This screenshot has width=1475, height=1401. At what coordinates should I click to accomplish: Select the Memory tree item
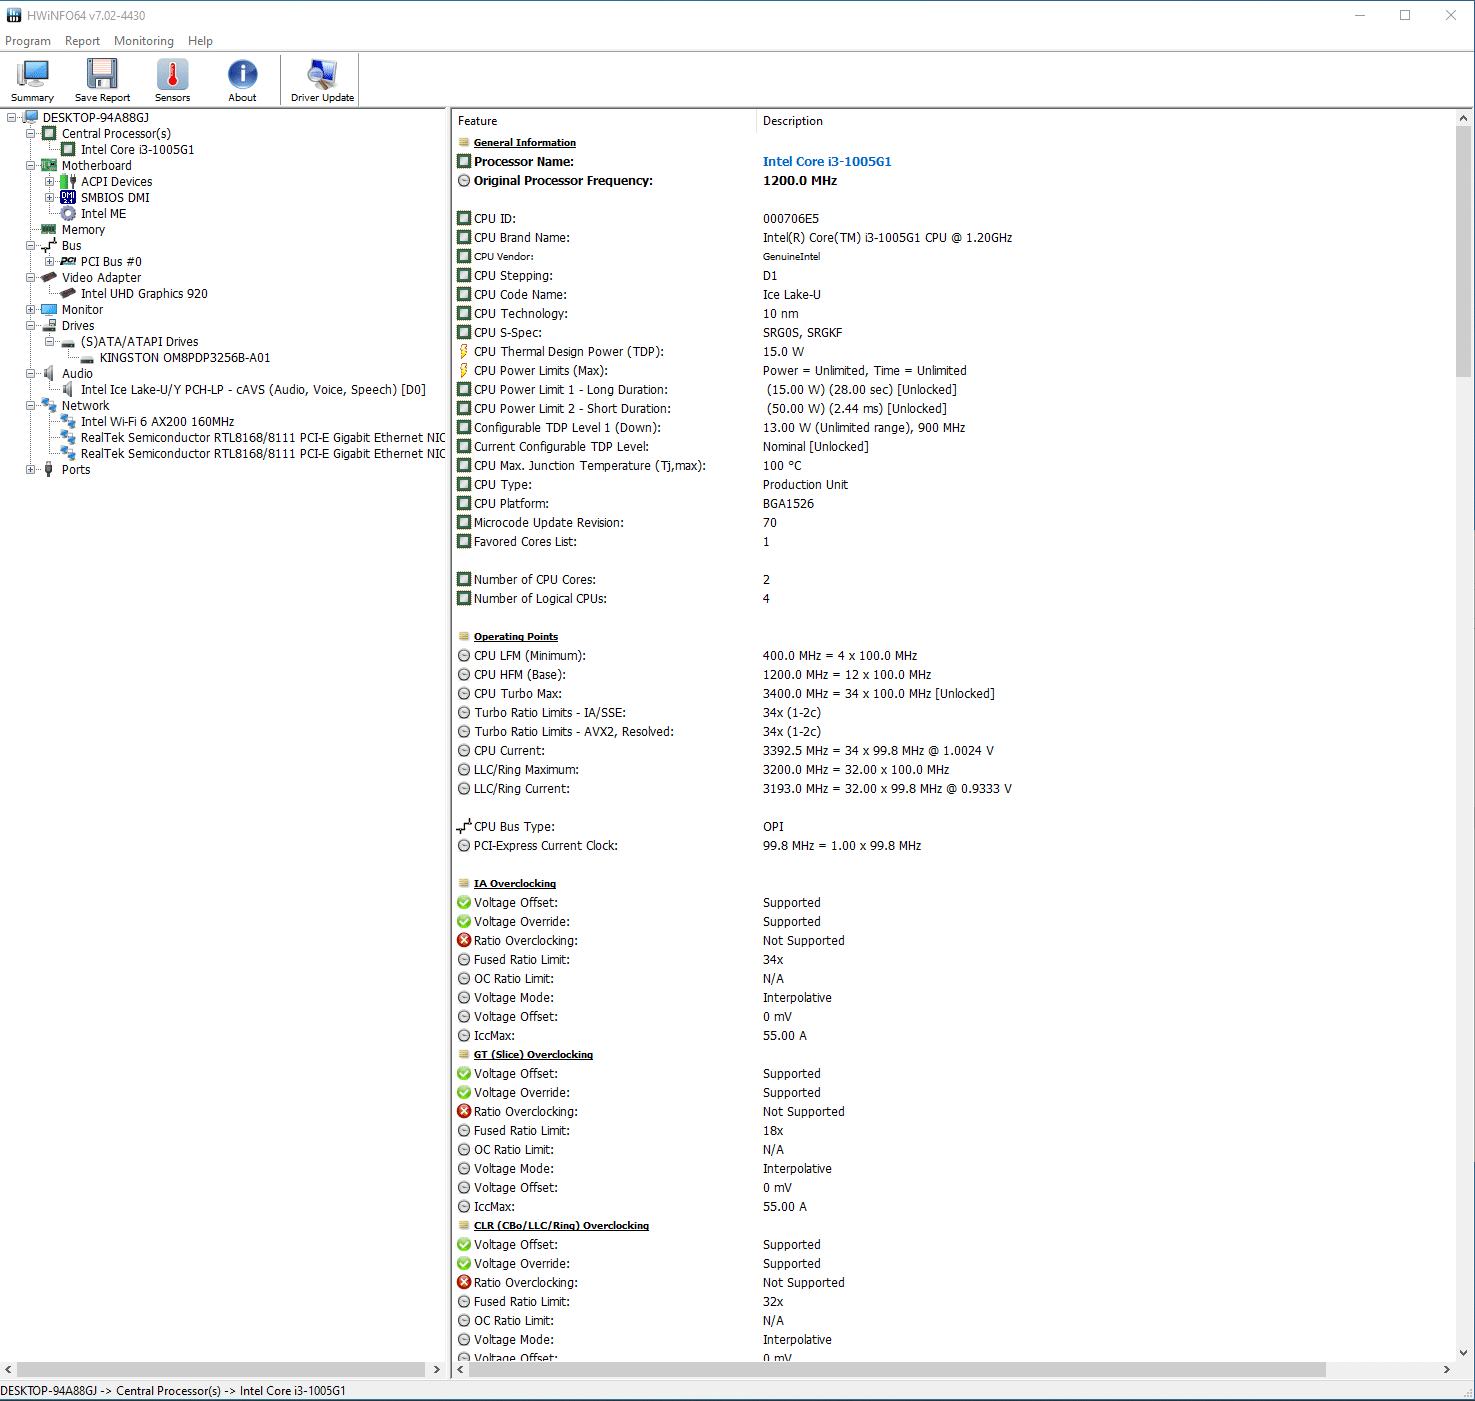83,229
